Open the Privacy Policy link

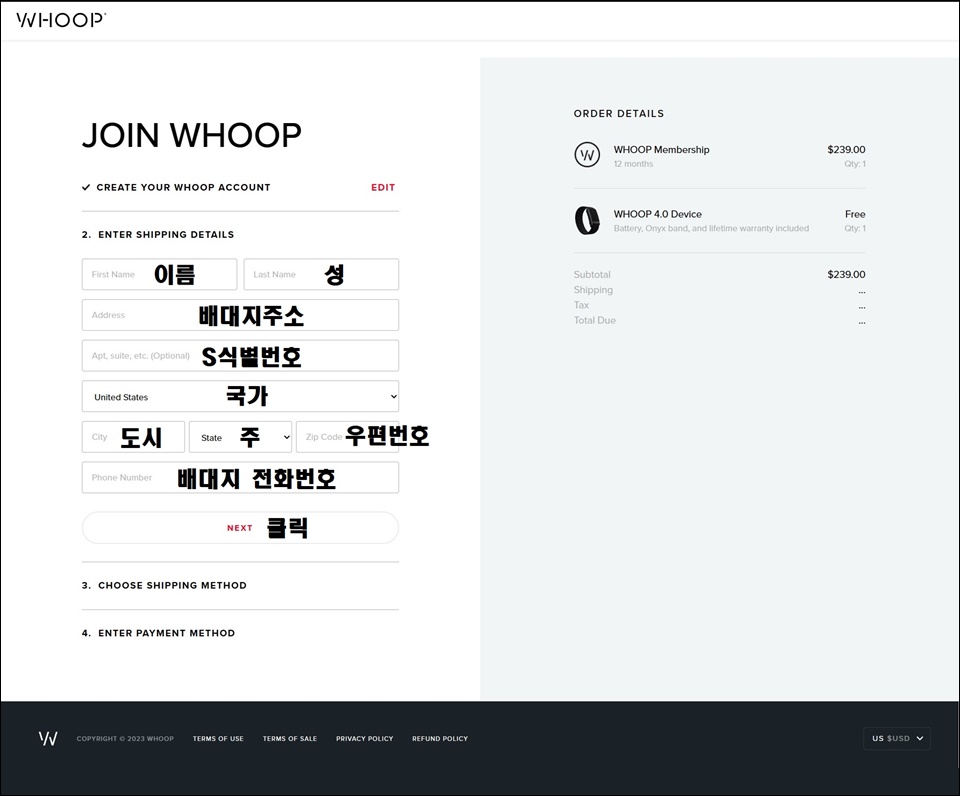coord(364,738)
